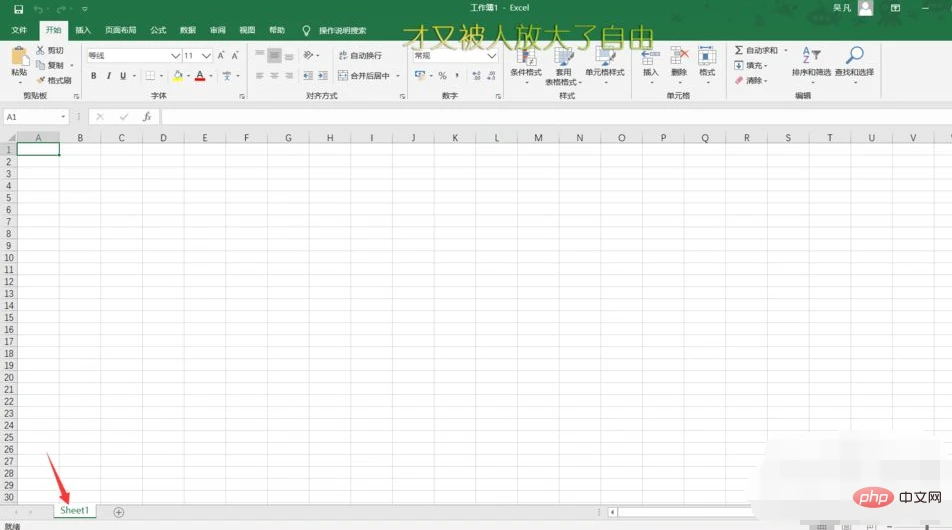Click the red font color button

point(199,76)
